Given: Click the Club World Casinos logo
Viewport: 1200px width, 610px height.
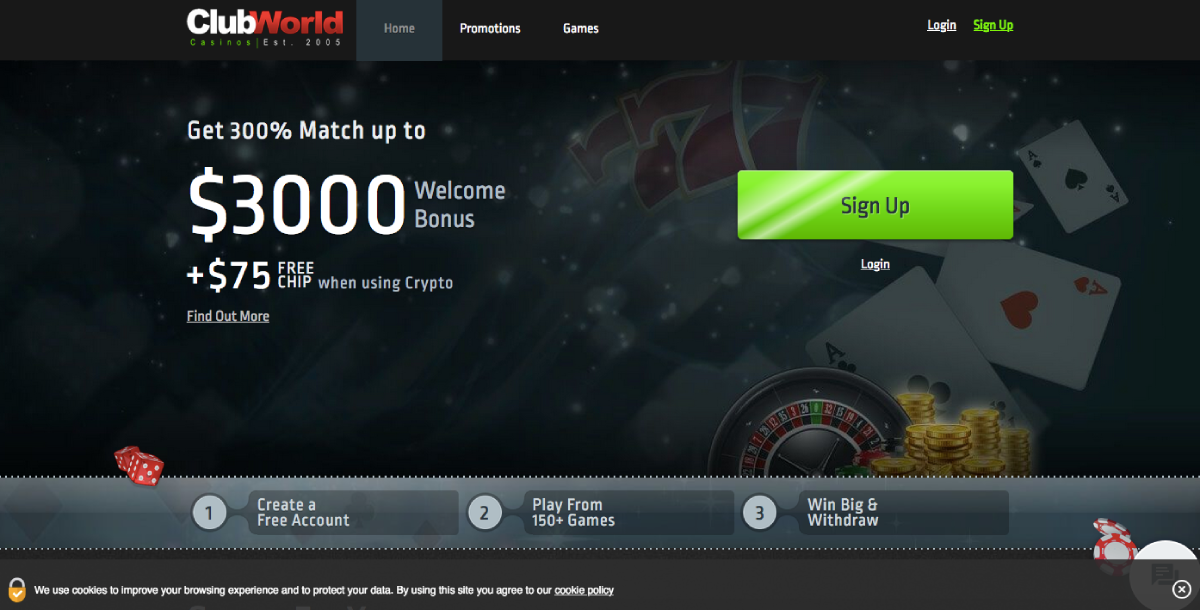Looking at the screenshot, I should (x=265, y=28).
